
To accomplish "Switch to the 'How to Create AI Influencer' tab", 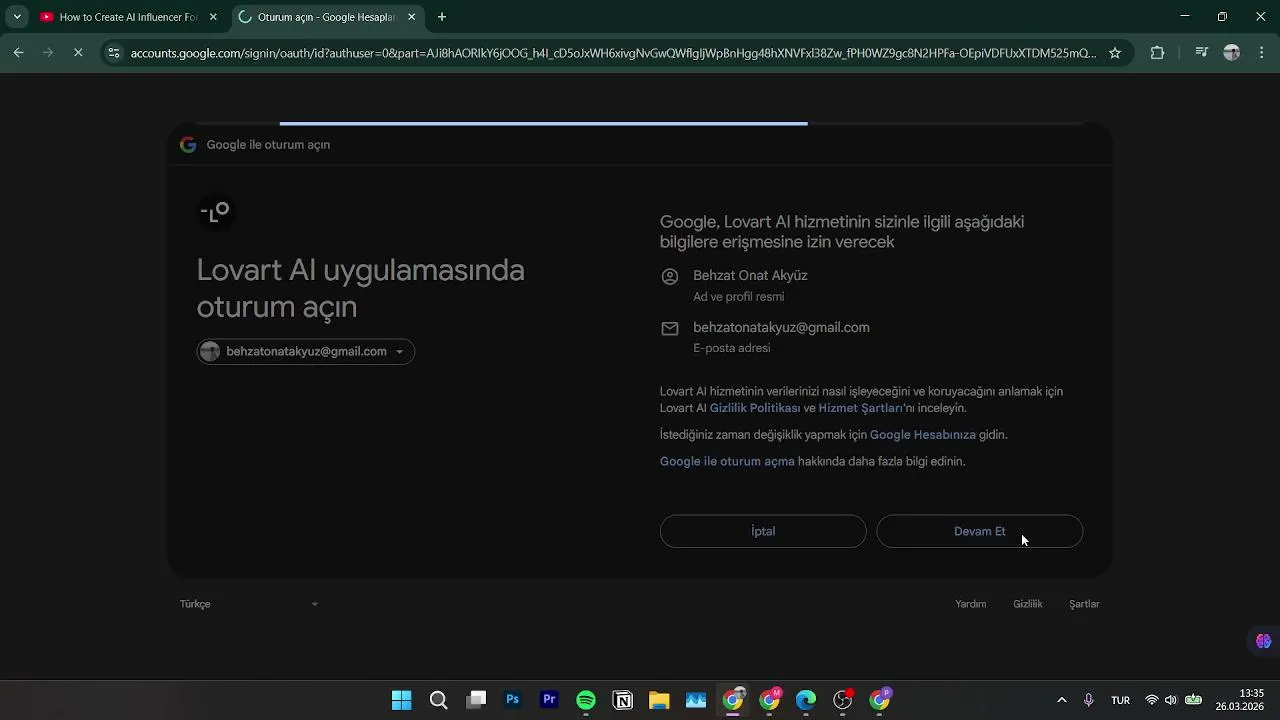I will click(x=128, y=17).
